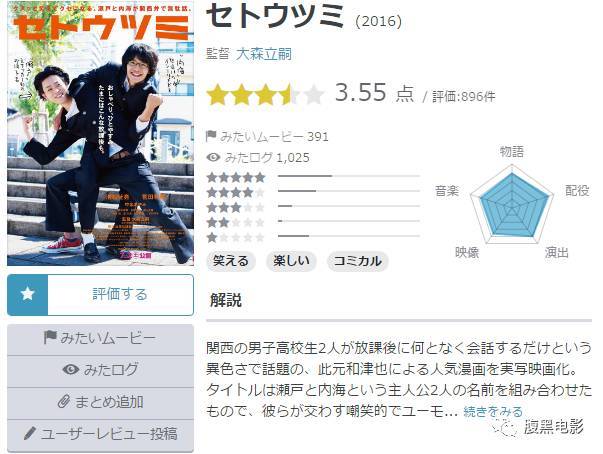This screenshot has width=603, height=454.
Task: Click the pencil icon in ユーザーレビュー投稿
Action: [x=30, y=434]
